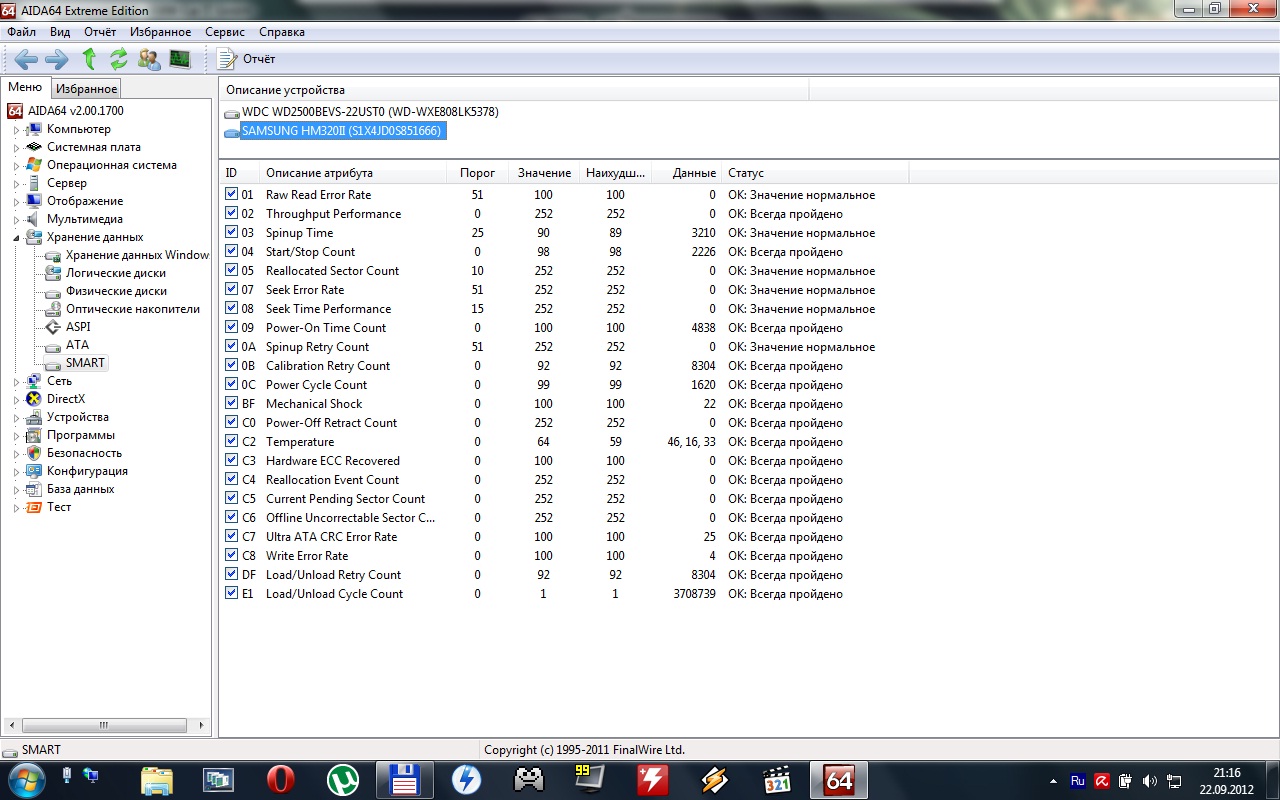Image resolution: width=1280 pixels, height=800 pixels.
Task: Open the Отчёт menu in the menu bar
Action: coord(100,32)
